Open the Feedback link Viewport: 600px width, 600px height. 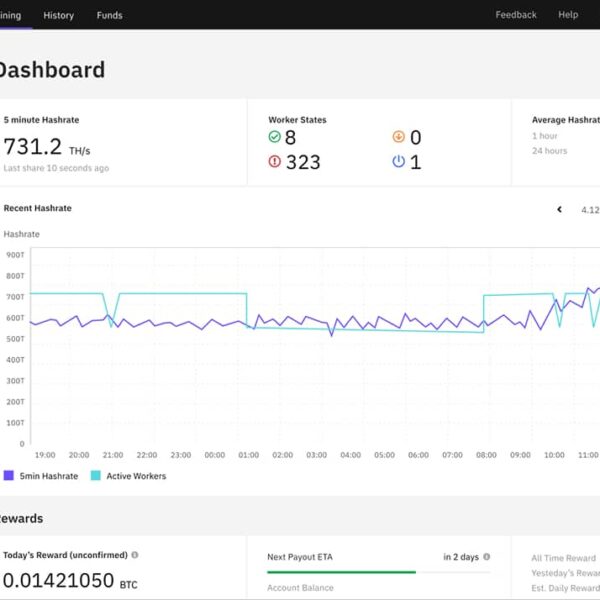(x=516, y=15)
